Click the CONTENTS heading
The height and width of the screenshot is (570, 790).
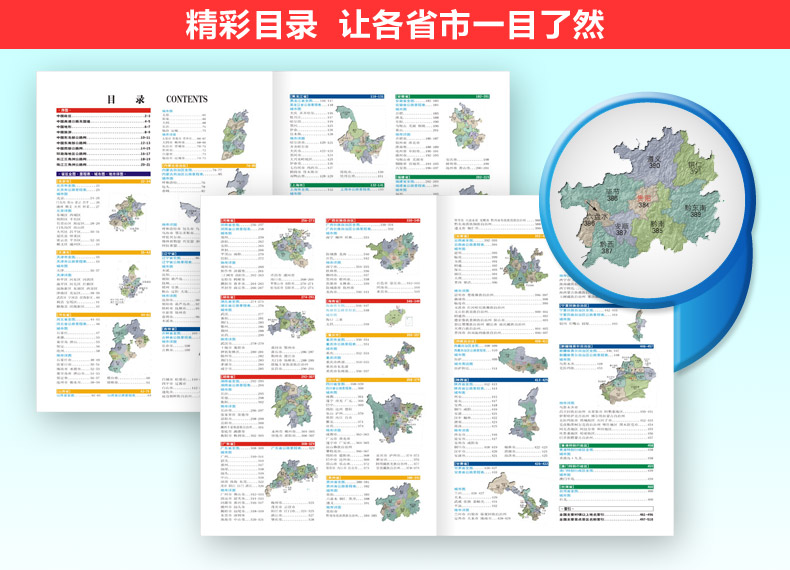(186, 99)
